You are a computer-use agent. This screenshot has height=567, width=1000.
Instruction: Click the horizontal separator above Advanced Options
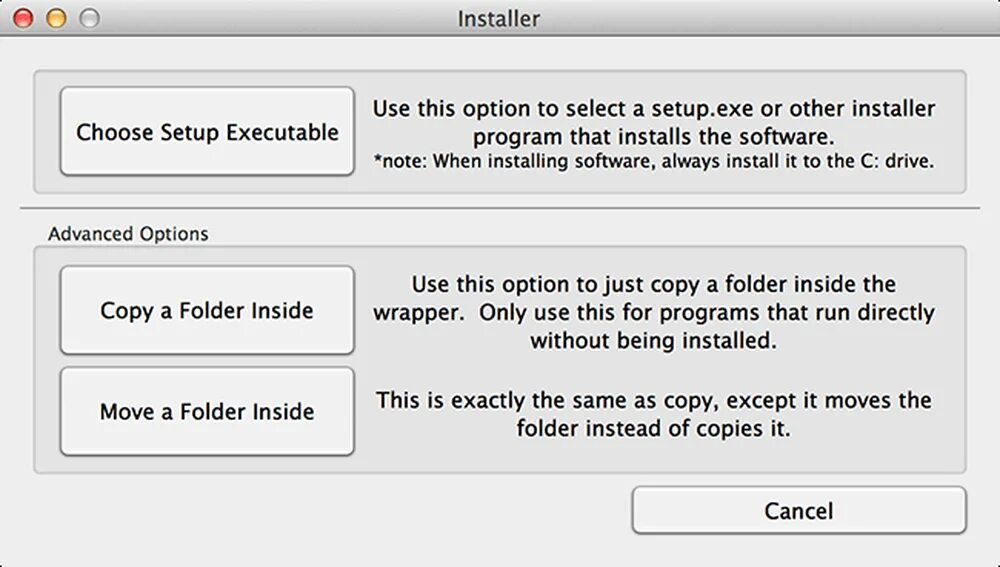(500, 208)
